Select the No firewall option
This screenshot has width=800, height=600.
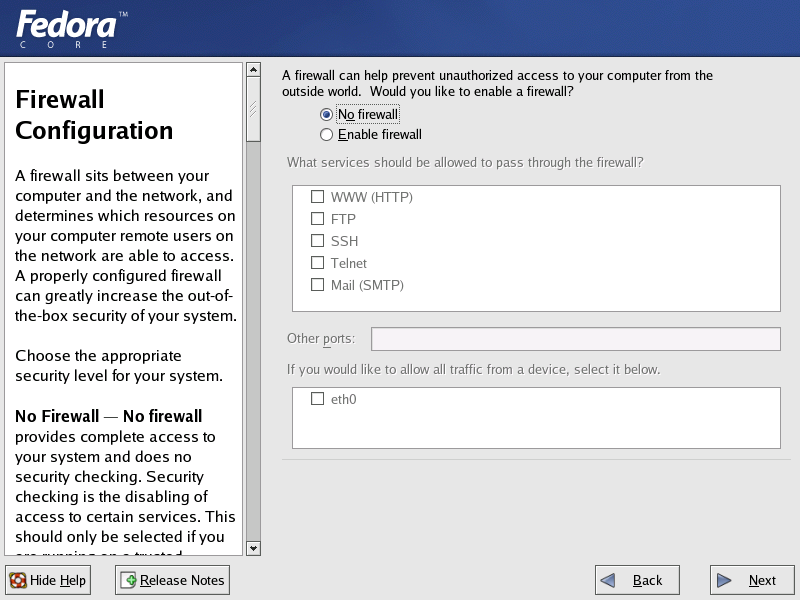[x=327, y=115]
